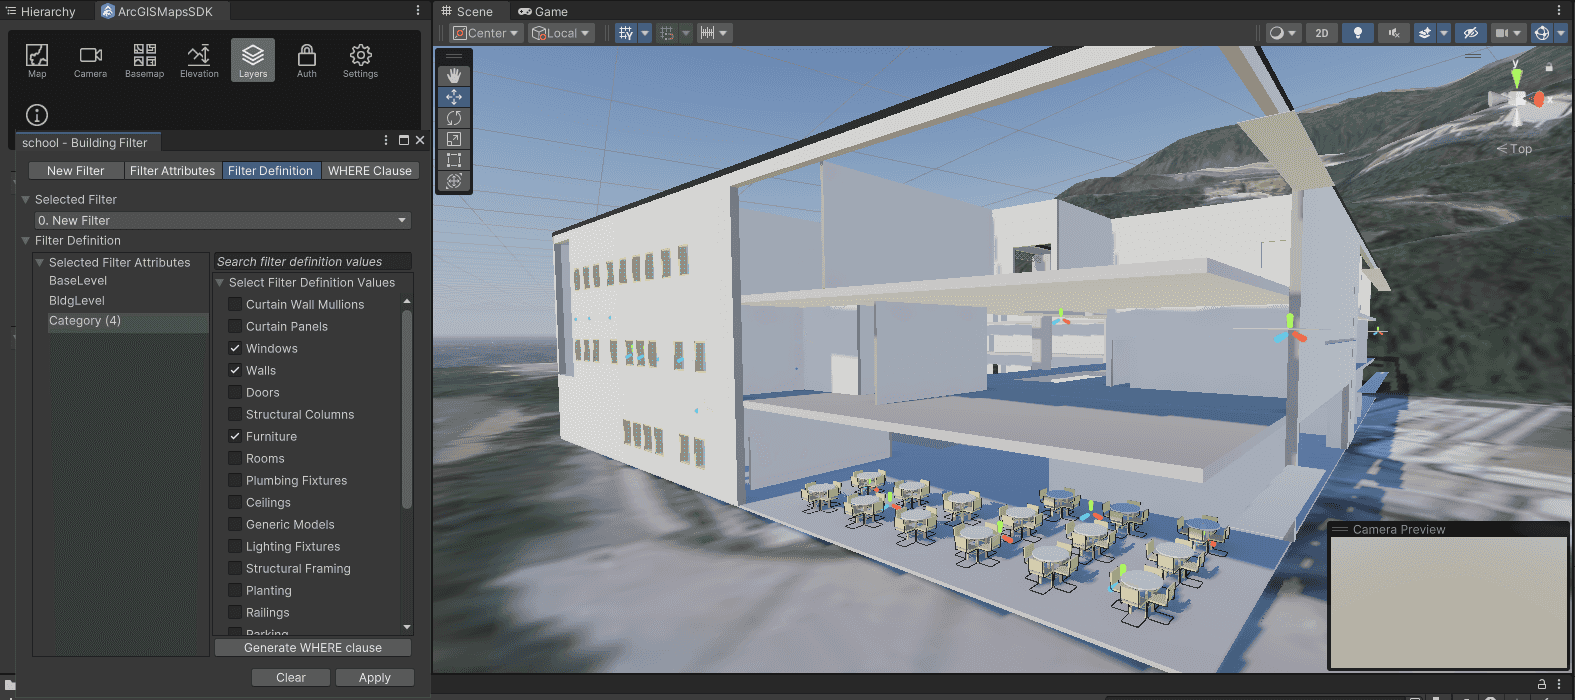Open the Auth lock icon
Viewport: 1575px width, 700px height.
[307, 60]
